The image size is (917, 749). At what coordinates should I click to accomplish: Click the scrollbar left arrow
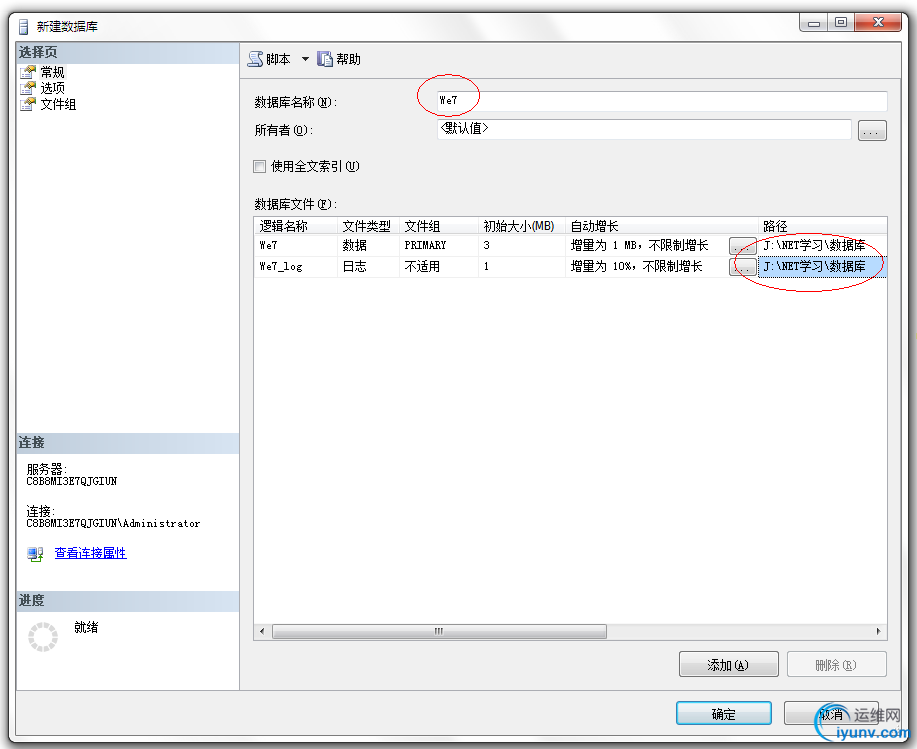coord(262,631)
